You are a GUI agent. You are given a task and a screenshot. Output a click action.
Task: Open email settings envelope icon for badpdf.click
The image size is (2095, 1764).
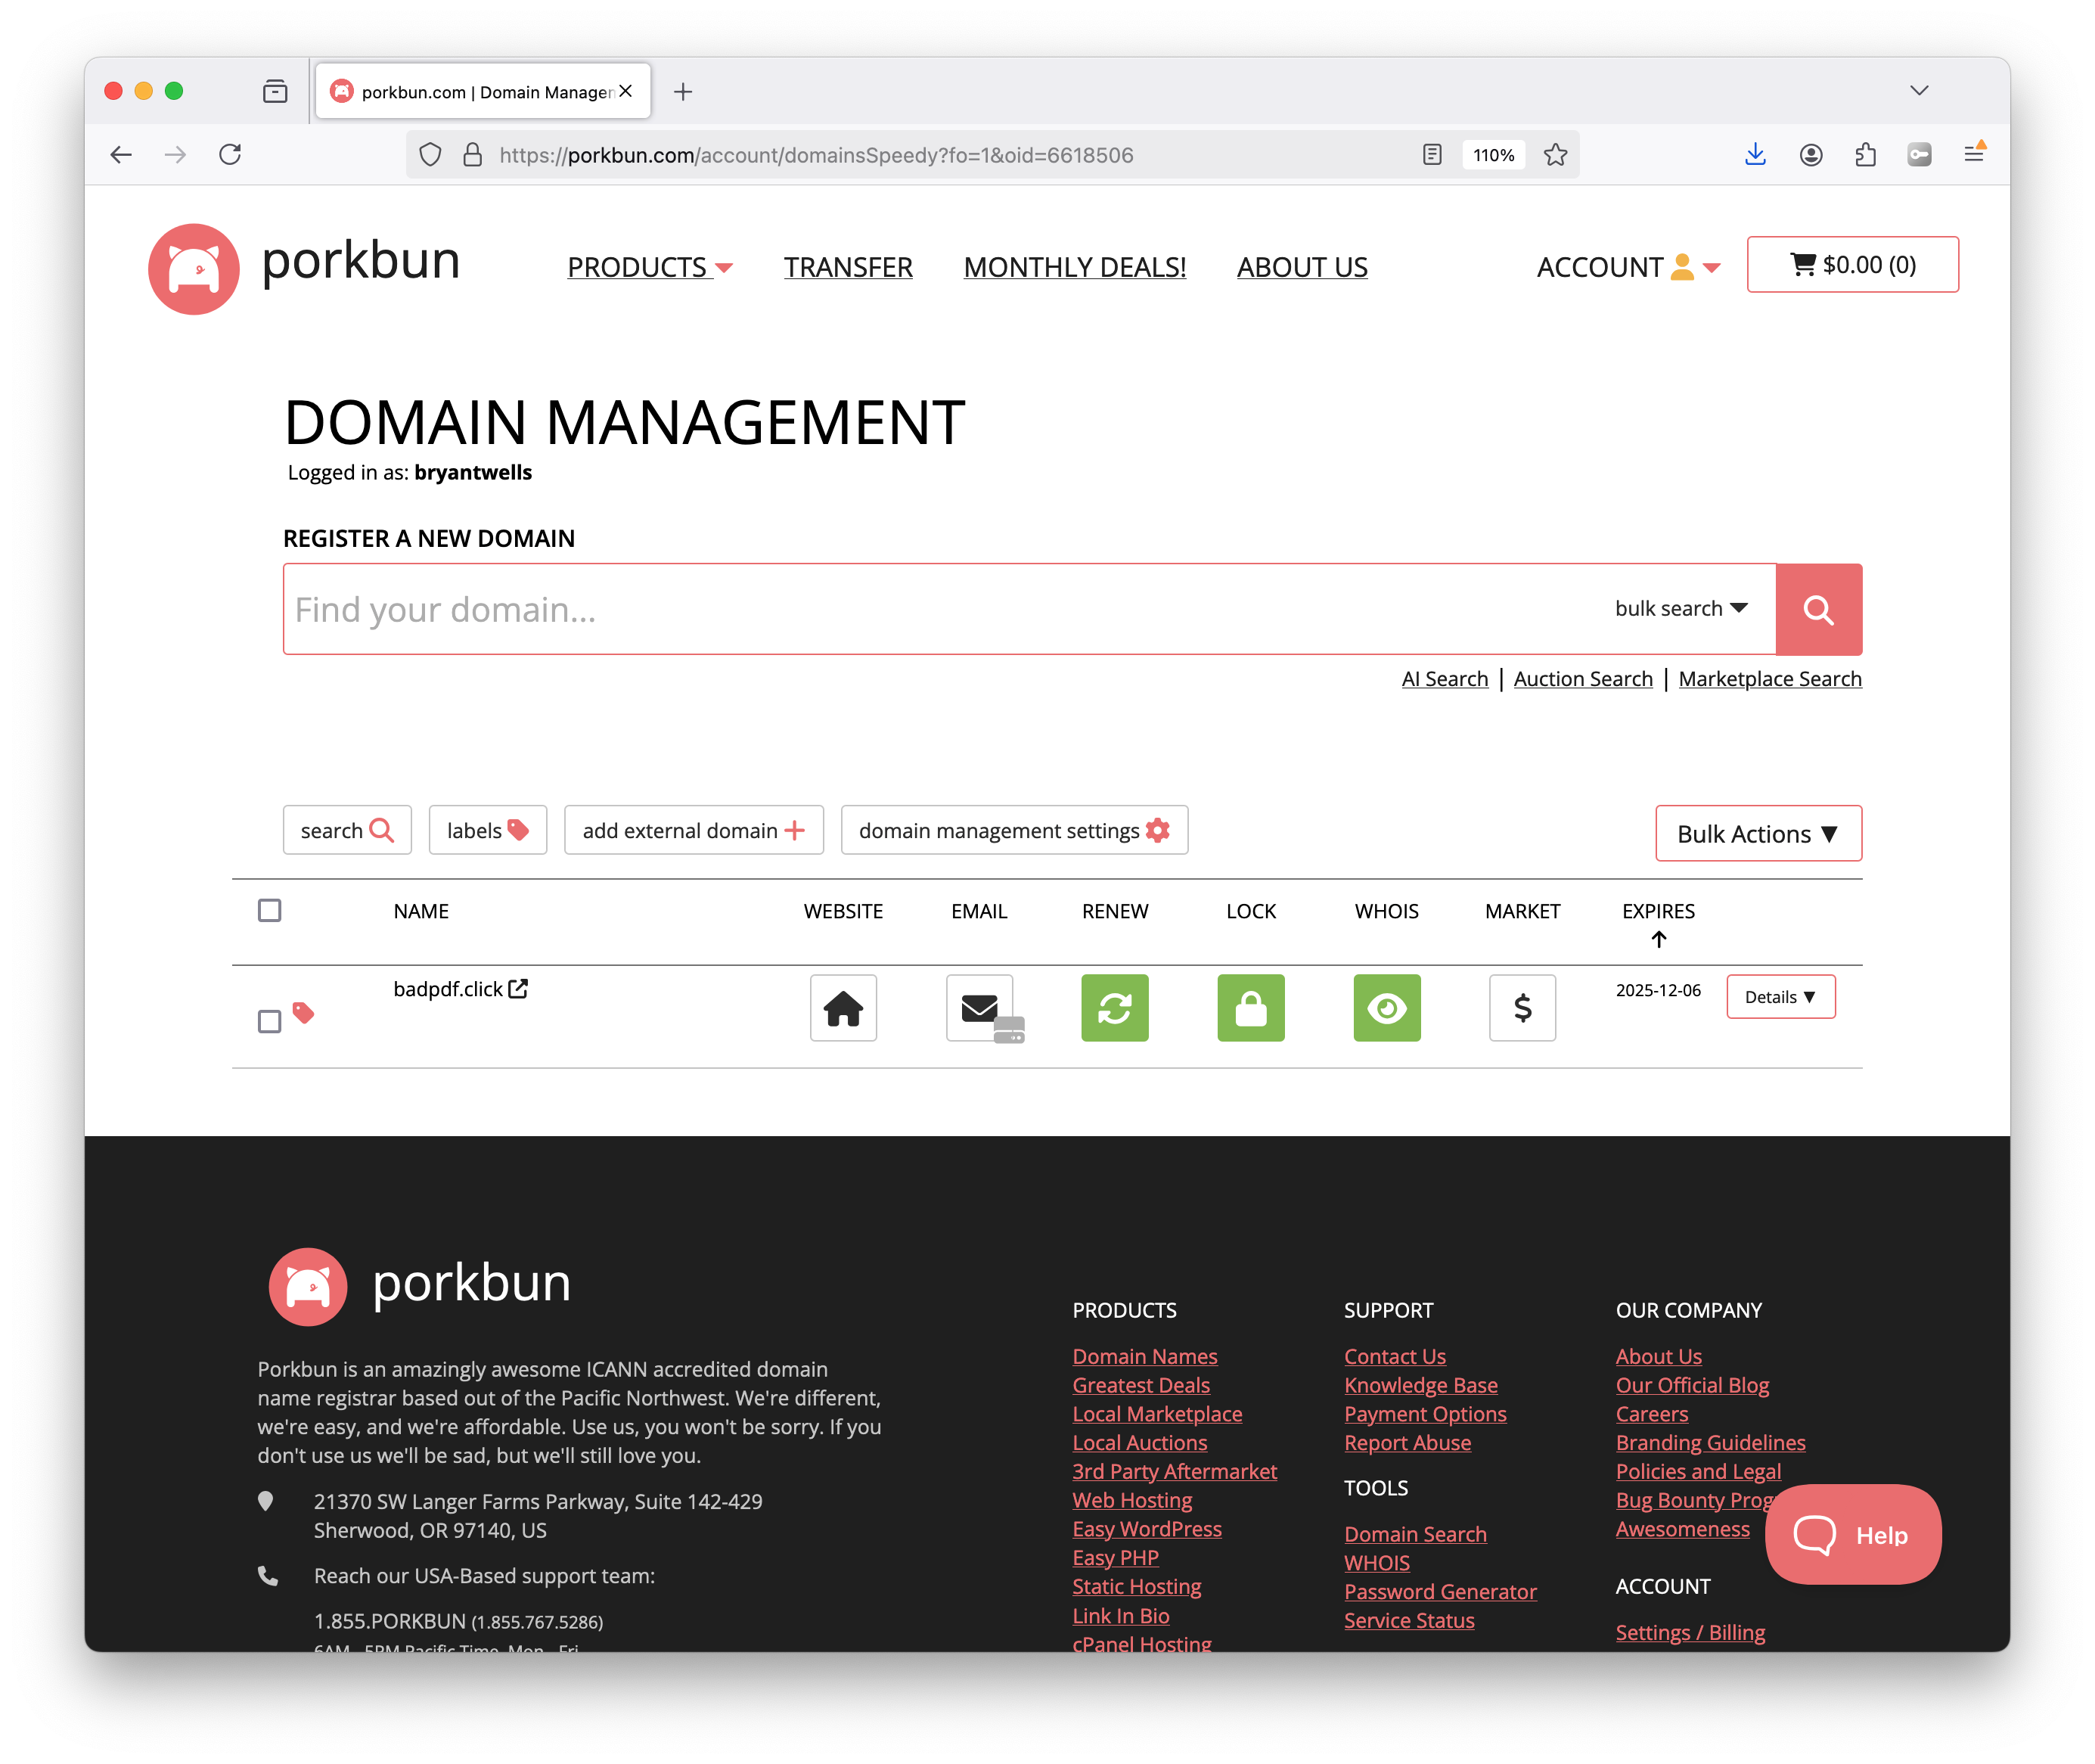point(980,1008)
